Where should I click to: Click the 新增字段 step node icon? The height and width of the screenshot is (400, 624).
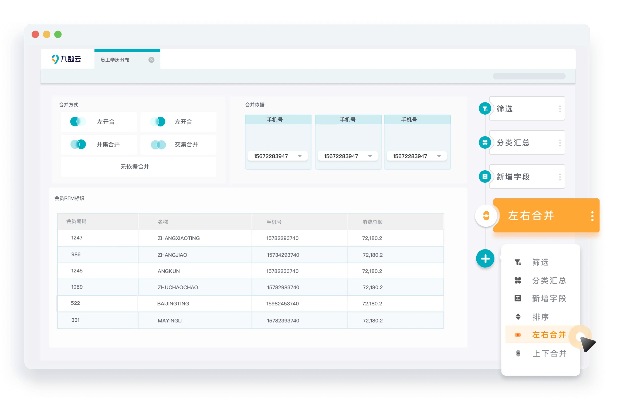pos(485,176)
